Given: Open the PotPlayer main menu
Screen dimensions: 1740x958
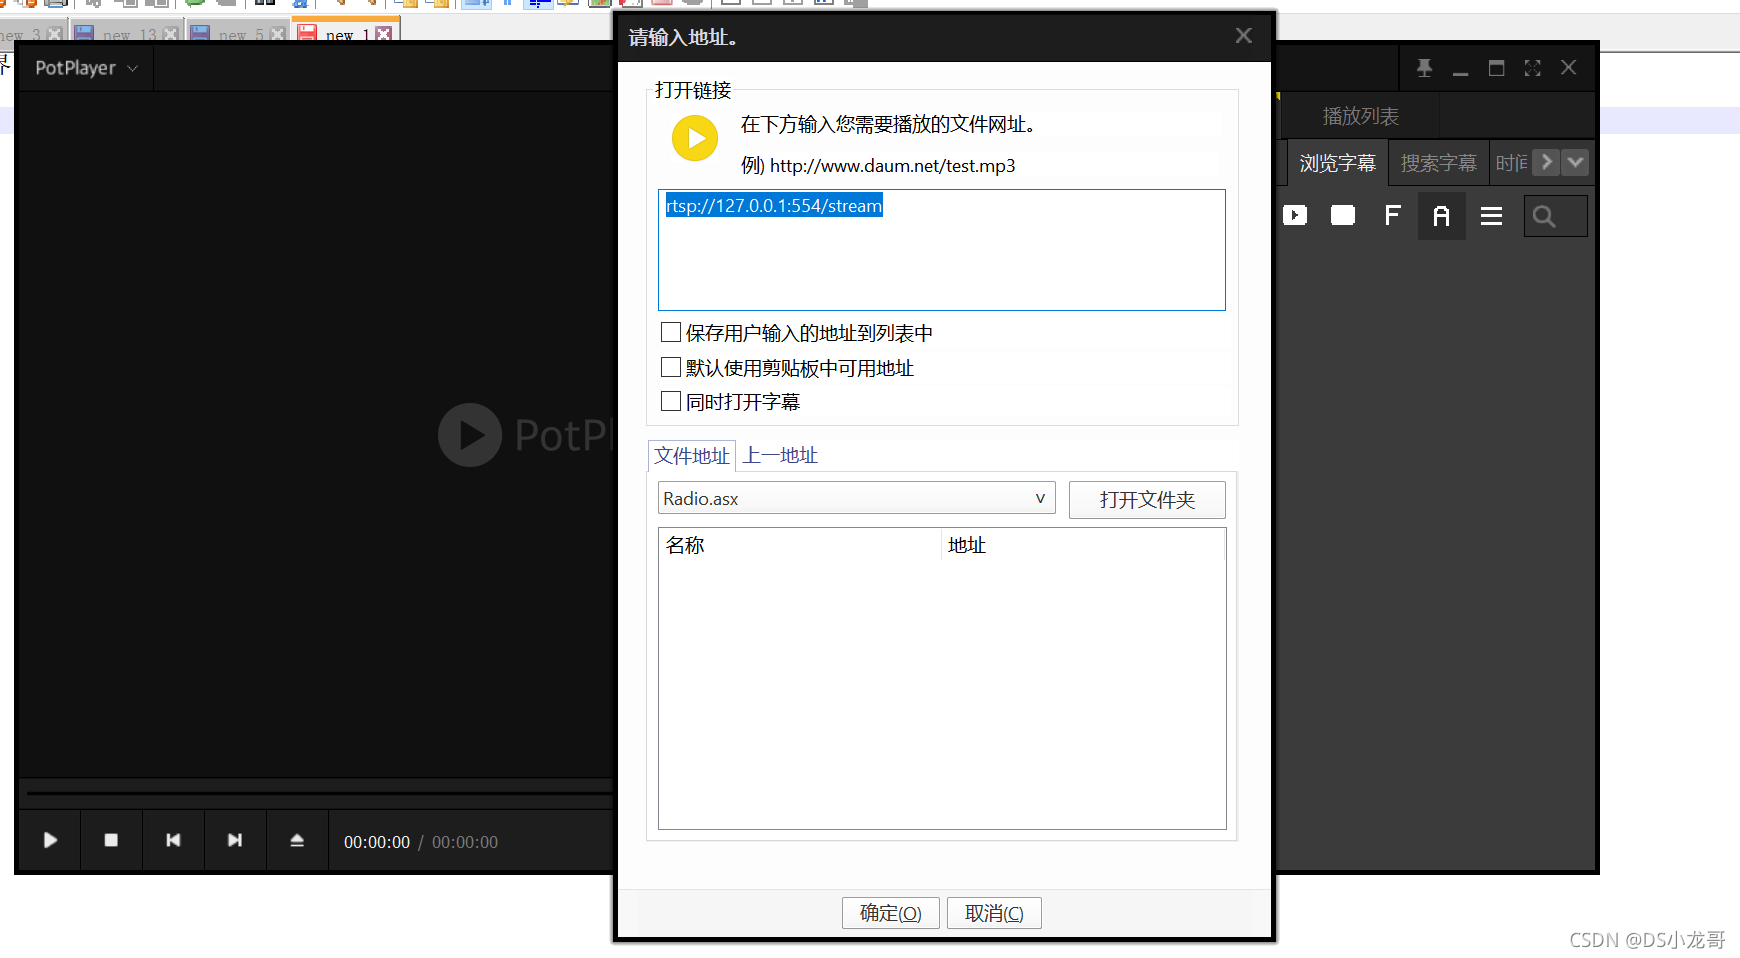Looking at the screenshot, I should coord(85,68).
